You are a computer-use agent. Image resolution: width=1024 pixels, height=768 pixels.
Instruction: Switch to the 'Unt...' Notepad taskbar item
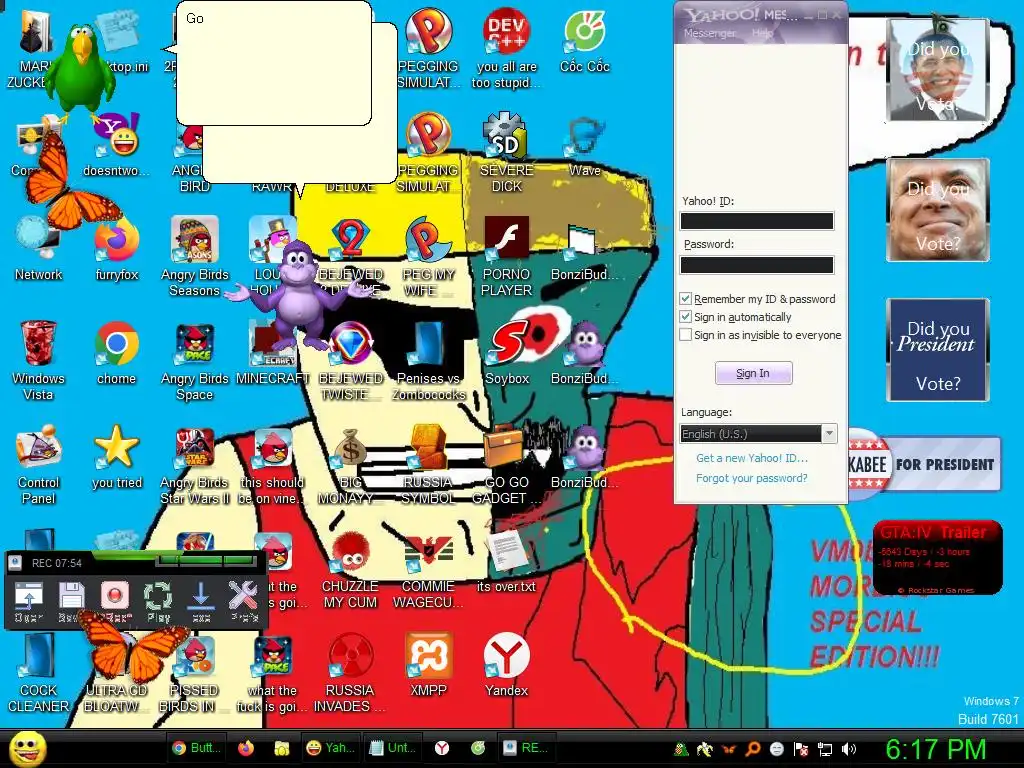point(392,748)
